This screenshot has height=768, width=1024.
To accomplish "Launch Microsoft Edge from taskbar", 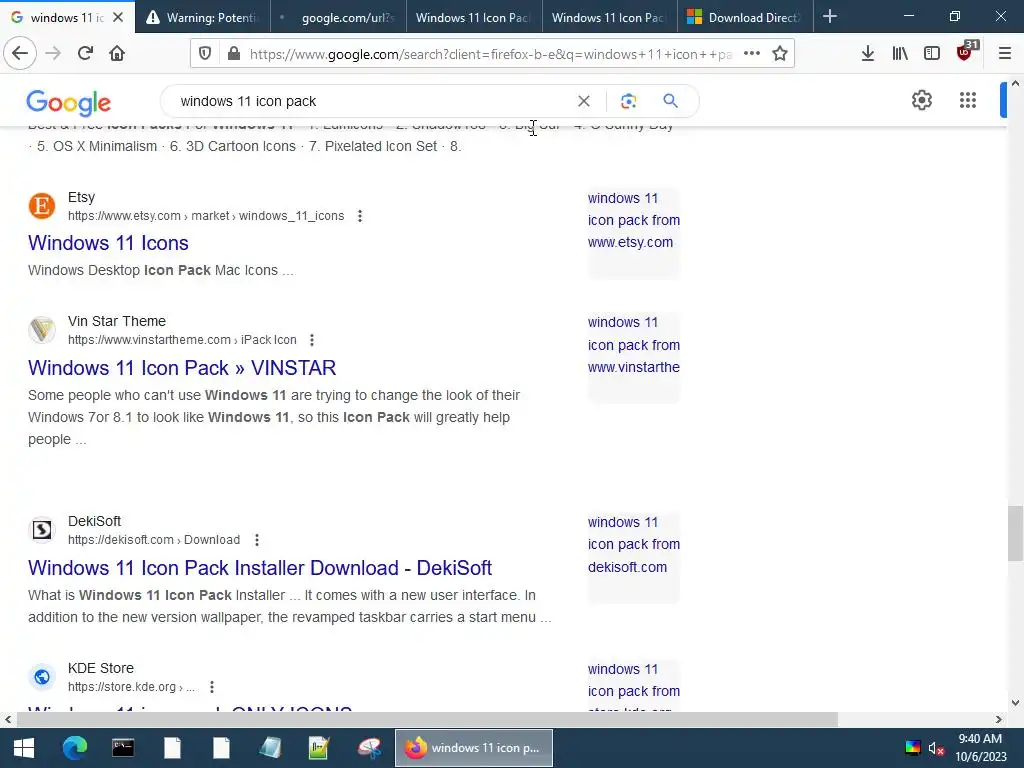I will [x=74, y=748].
